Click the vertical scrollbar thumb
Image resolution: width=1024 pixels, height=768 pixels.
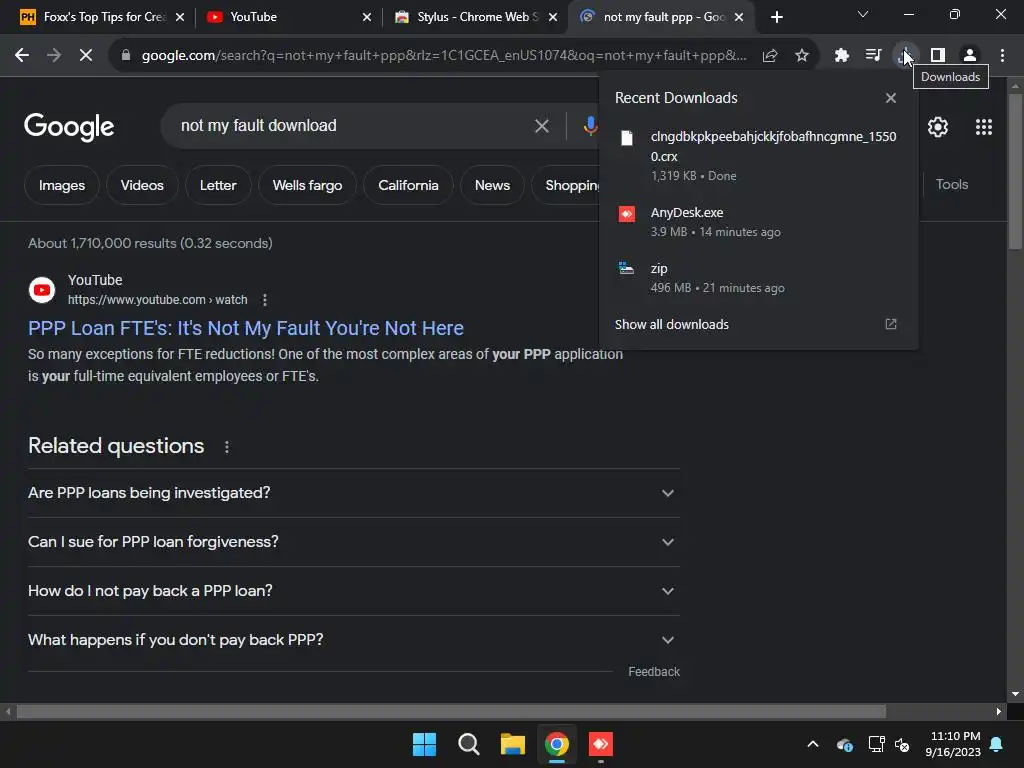click(x=1015, y=171)
